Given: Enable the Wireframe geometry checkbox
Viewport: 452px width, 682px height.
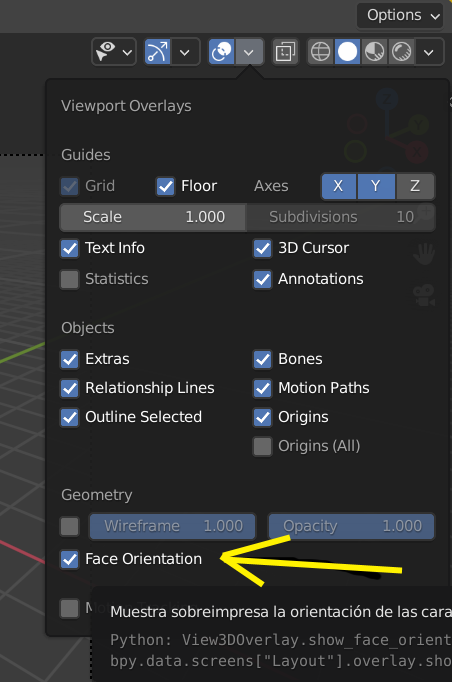Looking at the screenshot, I should pyautogui.click(x=70, y=526).
